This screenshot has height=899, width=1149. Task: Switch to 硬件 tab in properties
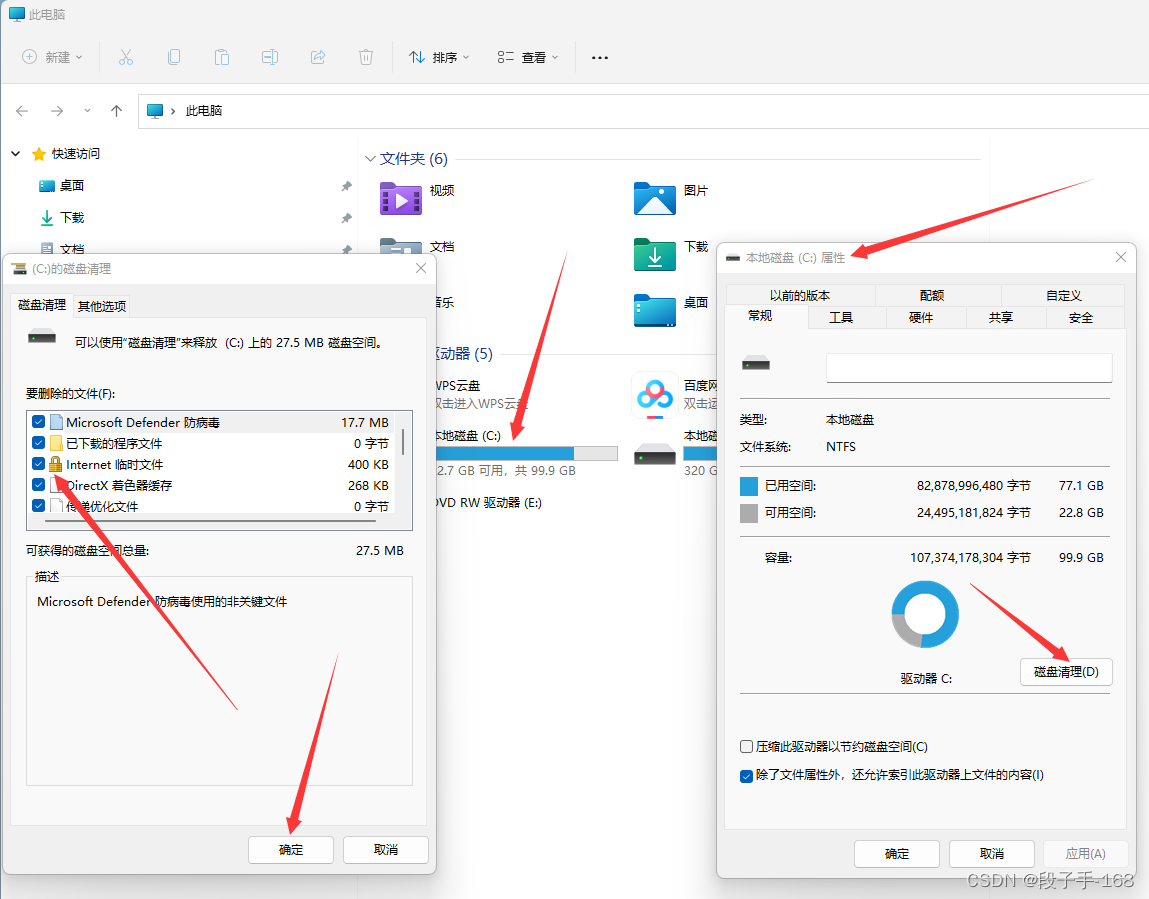tap(920, 317)
